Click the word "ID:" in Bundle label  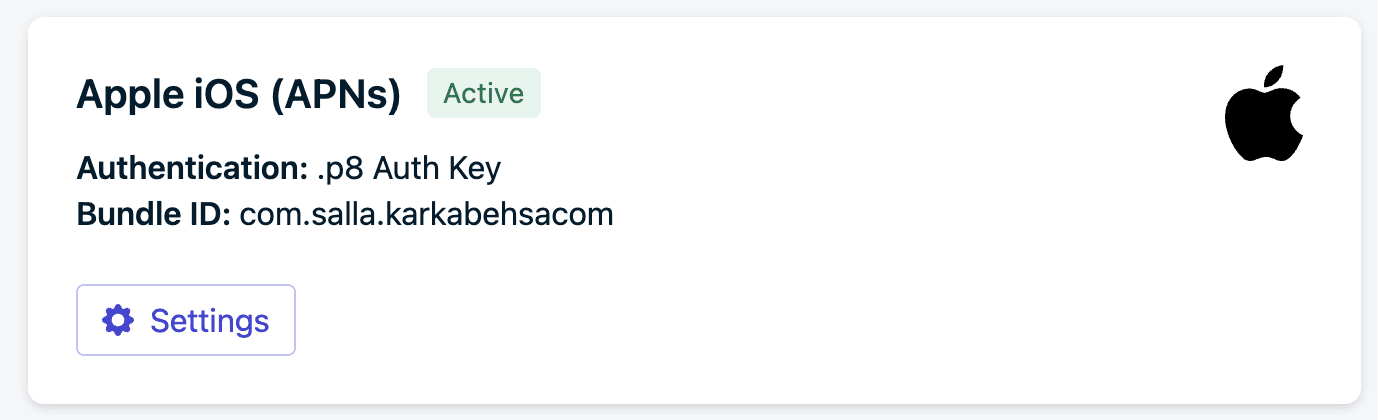209,215
